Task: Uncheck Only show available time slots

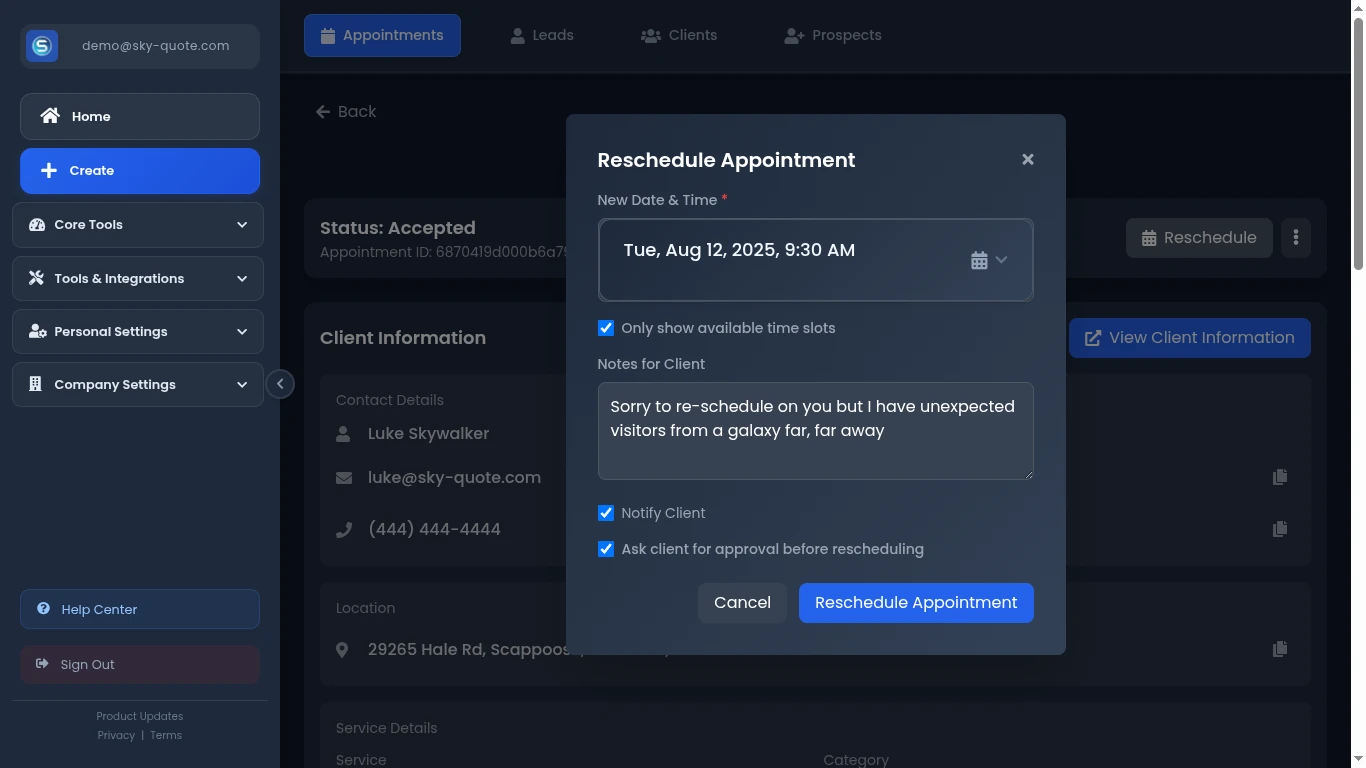Action: pos(605,327)
